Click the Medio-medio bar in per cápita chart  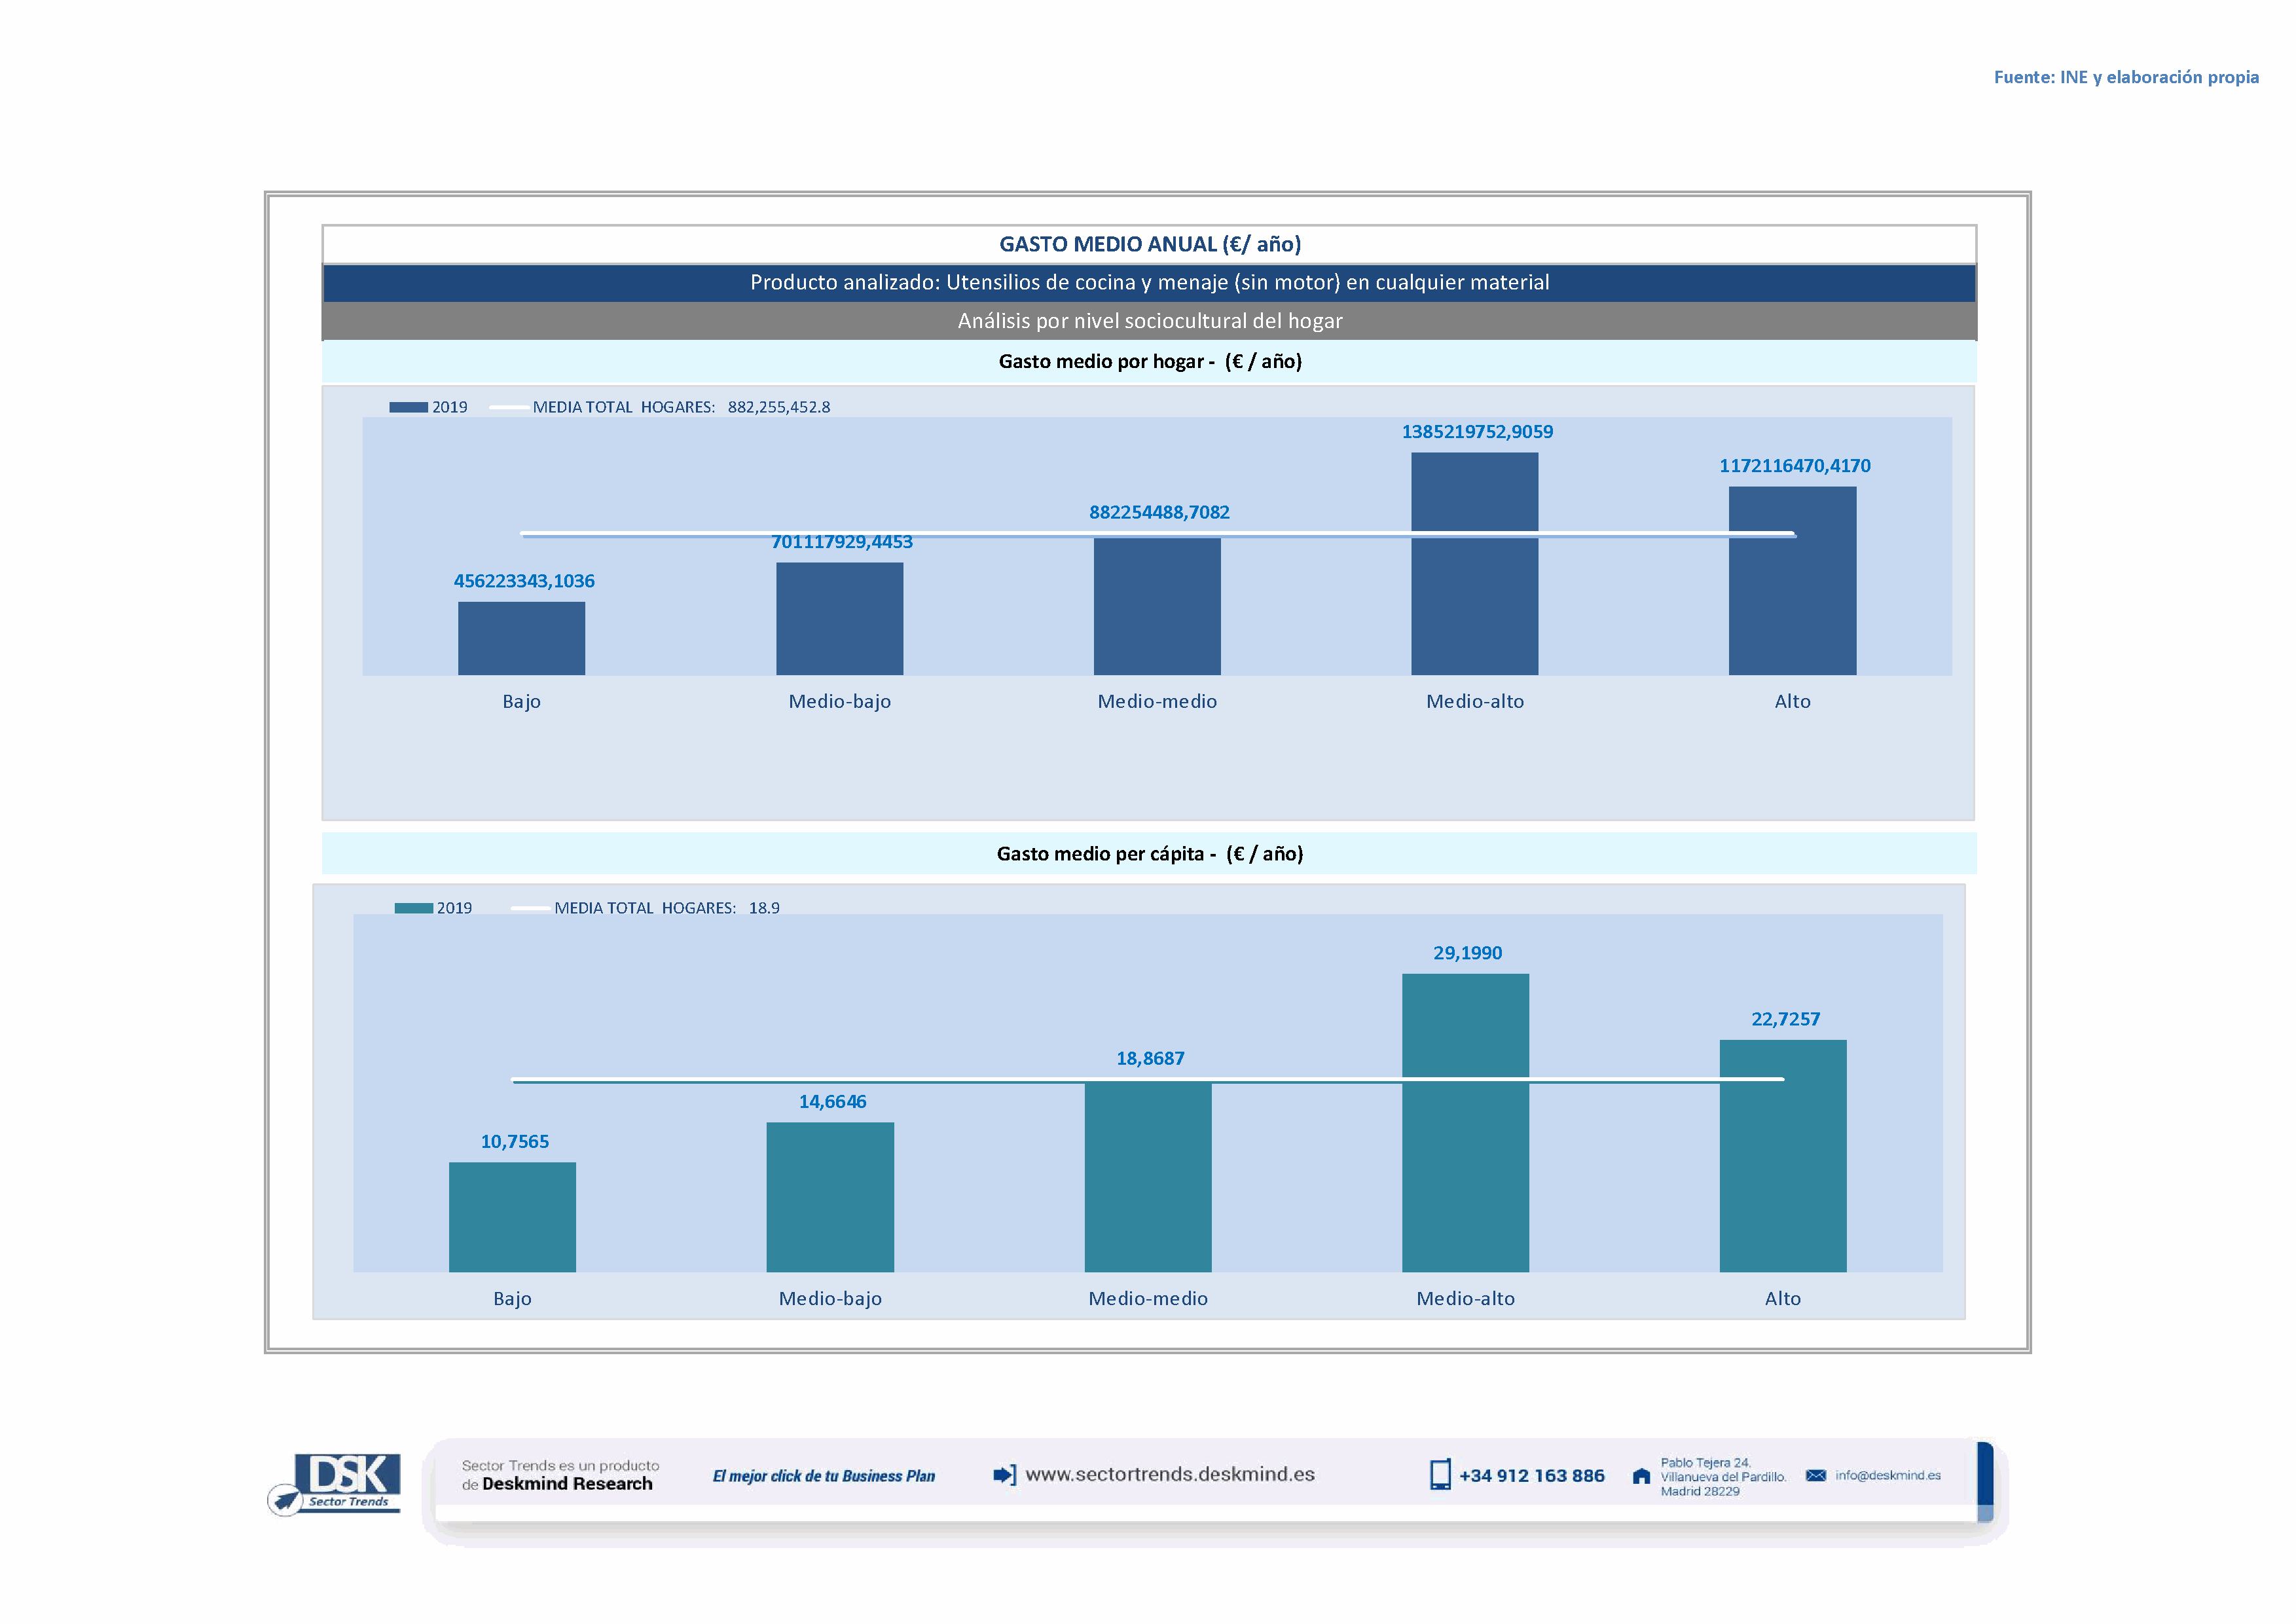1148,1180
